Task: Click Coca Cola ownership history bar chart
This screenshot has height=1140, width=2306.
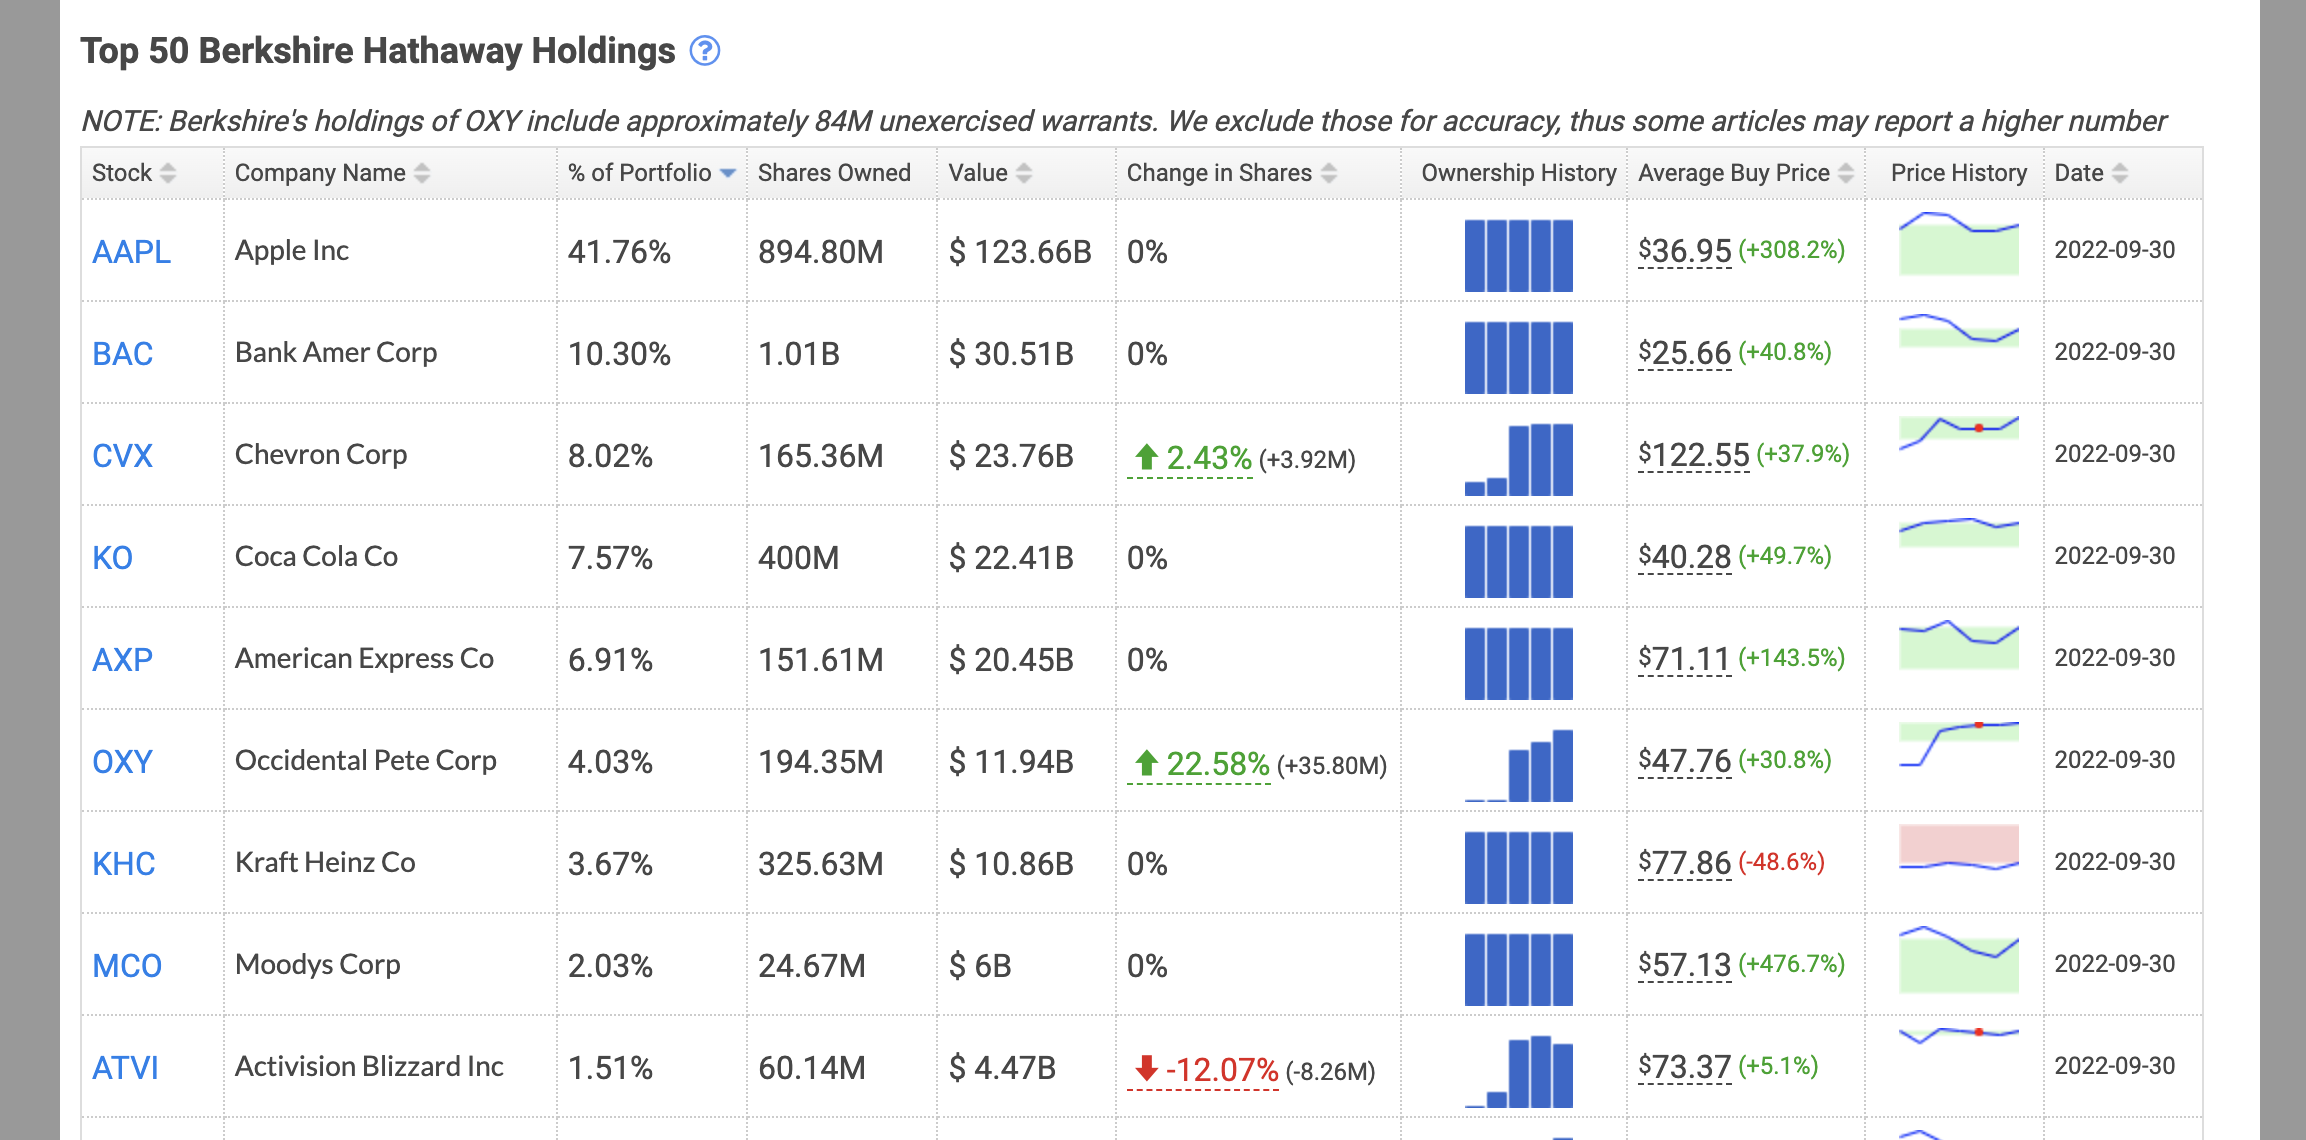Action: pyautogui.click(x=1518, y=562)
